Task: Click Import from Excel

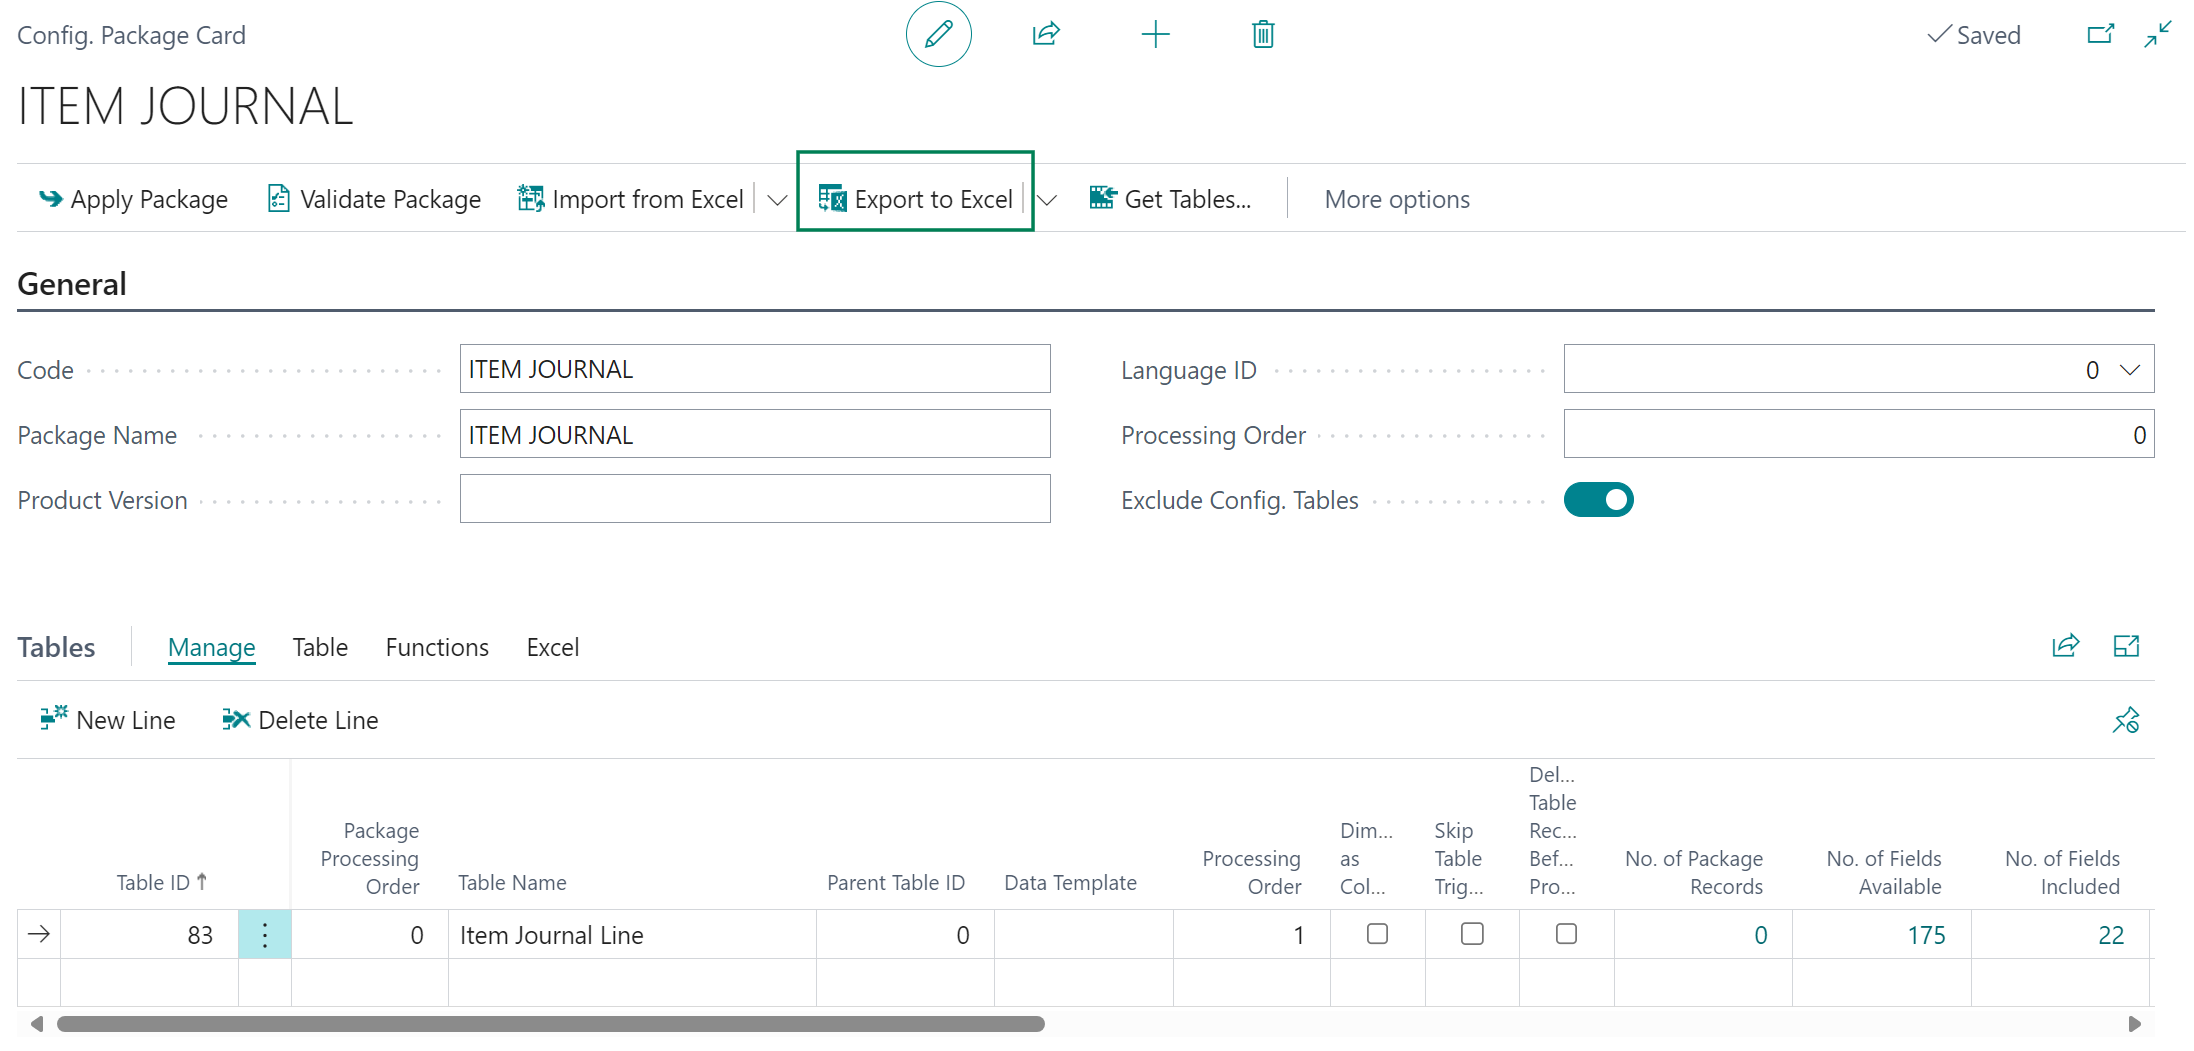Action: click(630, 199)
